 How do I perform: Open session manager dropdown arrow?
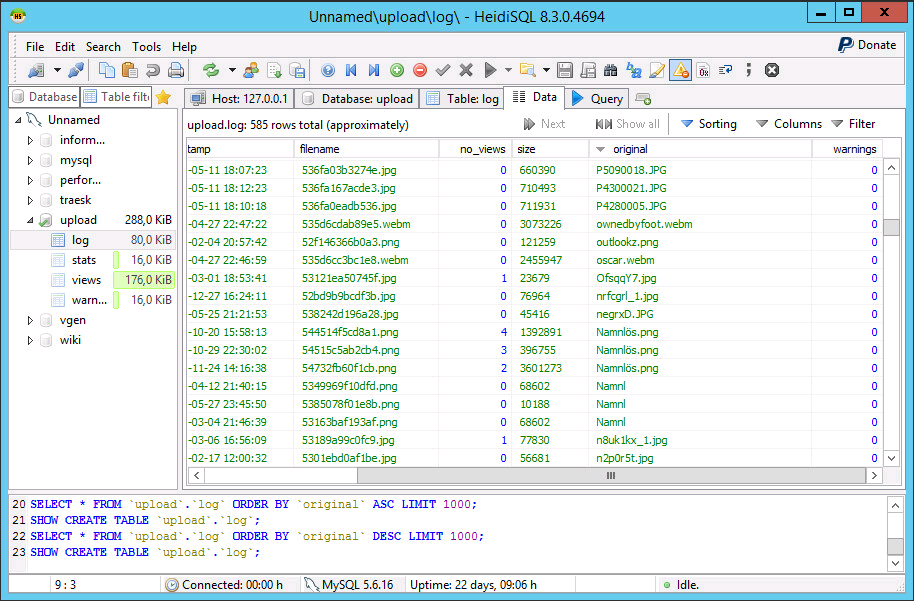pos(57,71)
